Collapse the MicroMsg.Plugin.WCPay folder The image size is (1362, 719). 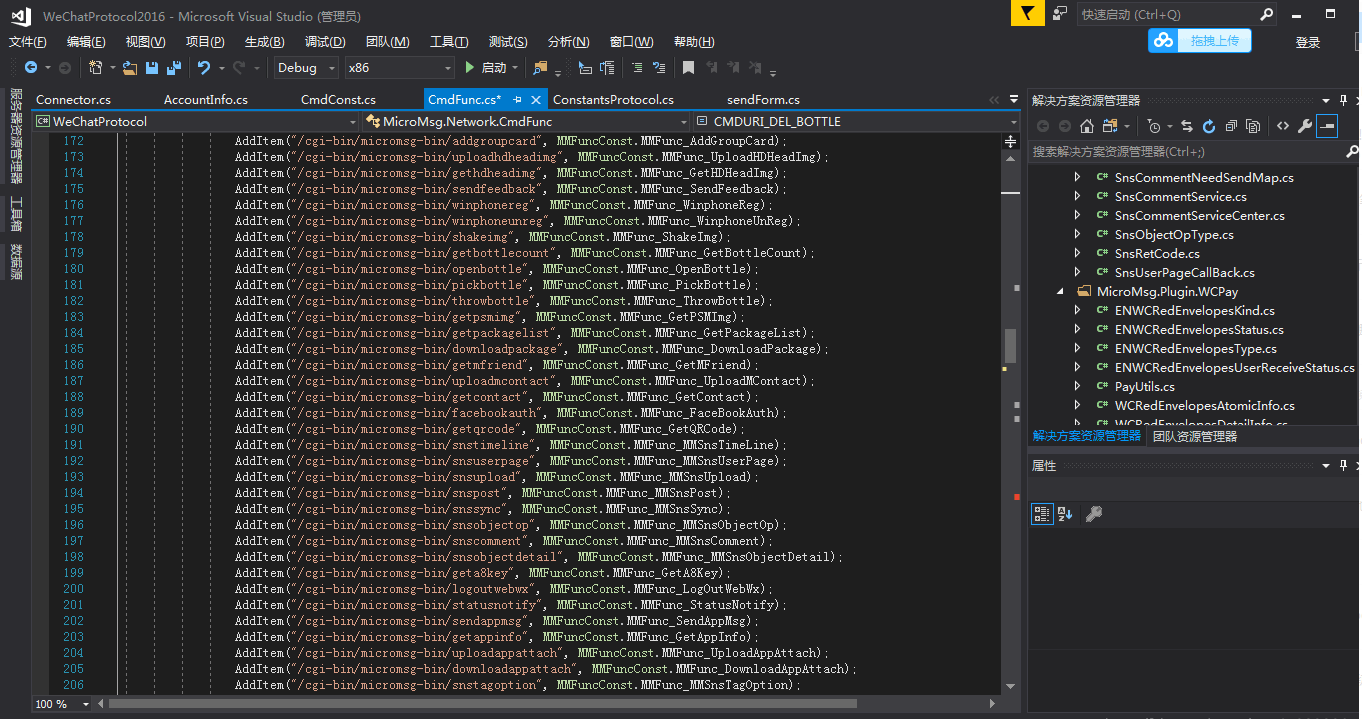[1061, 292]
